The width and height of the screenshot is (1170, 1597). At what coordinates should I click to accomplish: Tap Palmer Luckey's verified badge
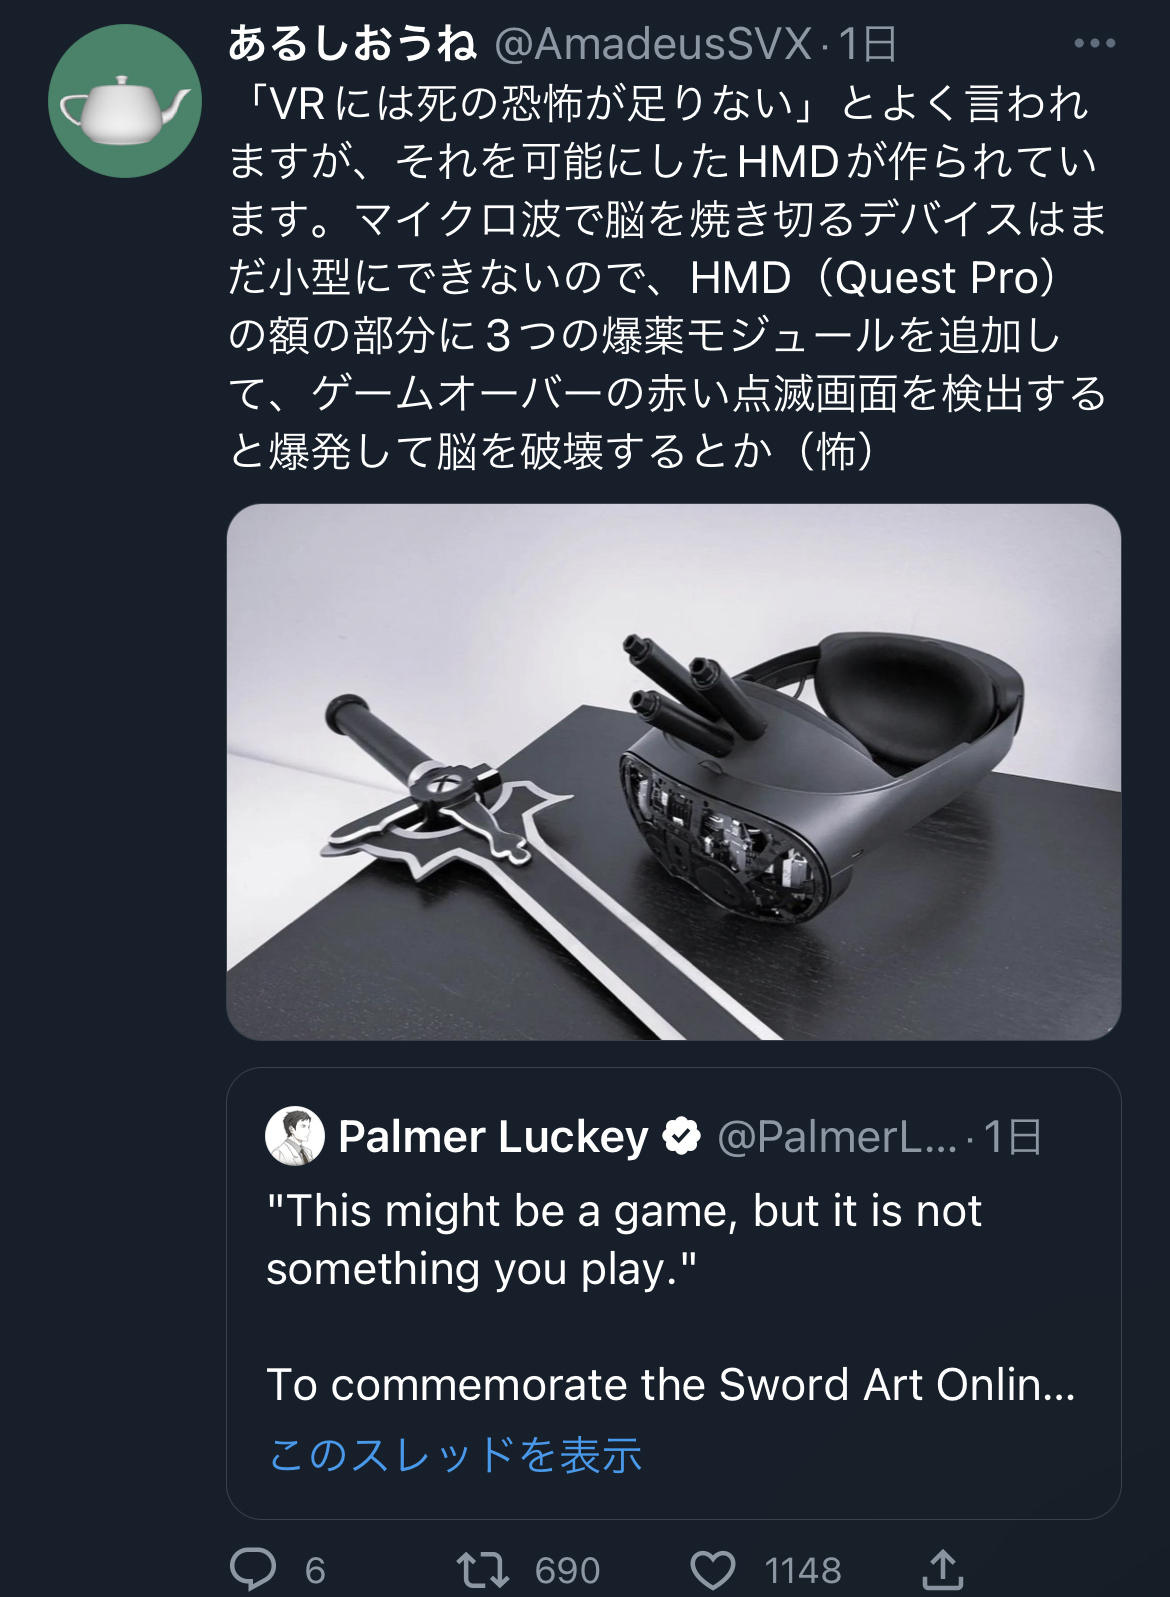(x=682, y=1137)
